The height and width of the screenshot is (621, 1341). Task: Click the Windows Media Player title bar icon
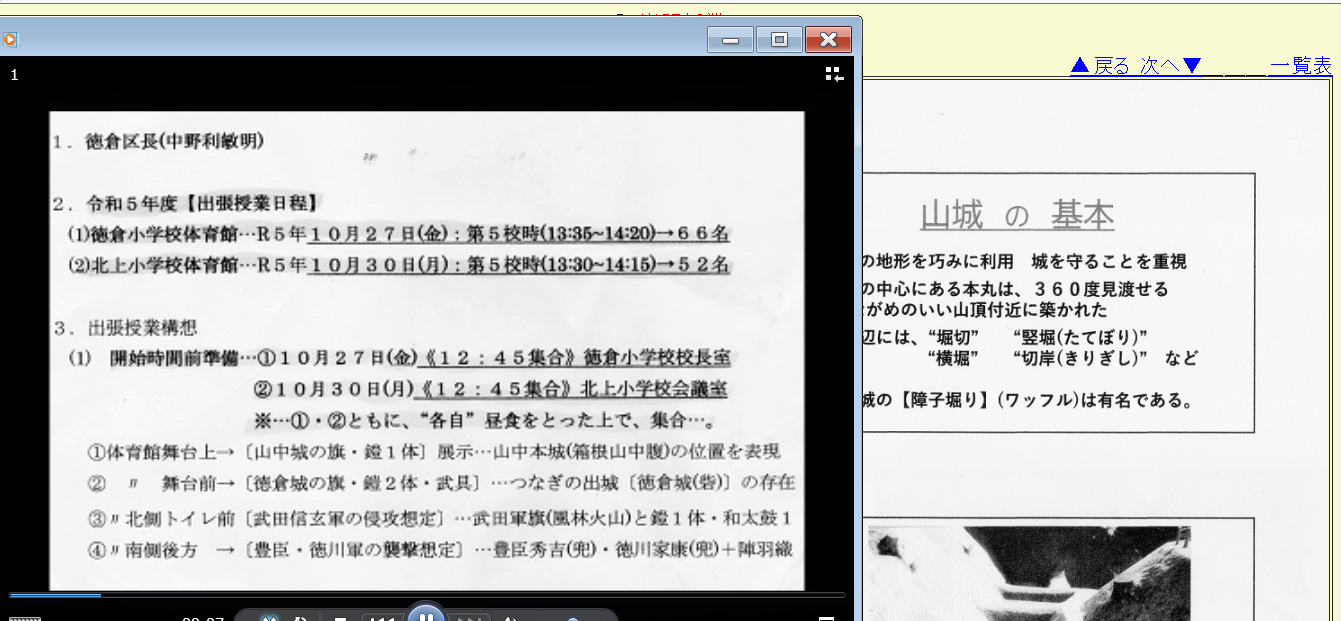(10, 40)
